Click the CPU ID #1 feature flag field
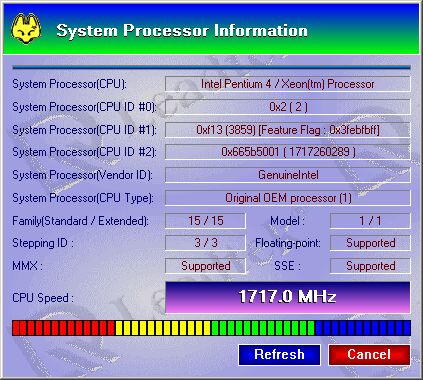 tap(287, 130)
